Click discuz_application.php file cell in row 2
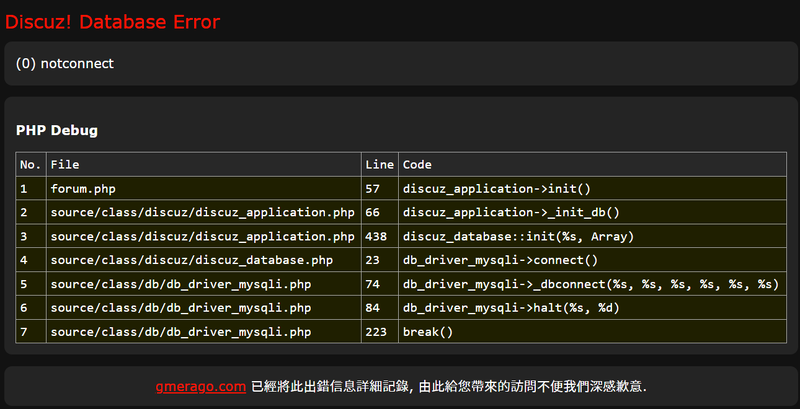Image resolution: width=800 pixels, height=409 pixels. pyautogui.click(x=204, y=212)
